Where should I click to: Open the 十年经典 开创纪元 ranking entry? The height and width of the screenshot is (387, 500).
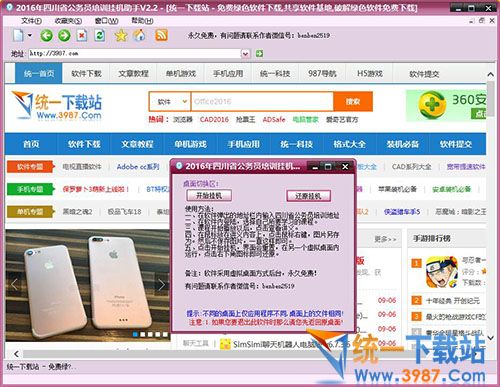(x=453, y=301)
